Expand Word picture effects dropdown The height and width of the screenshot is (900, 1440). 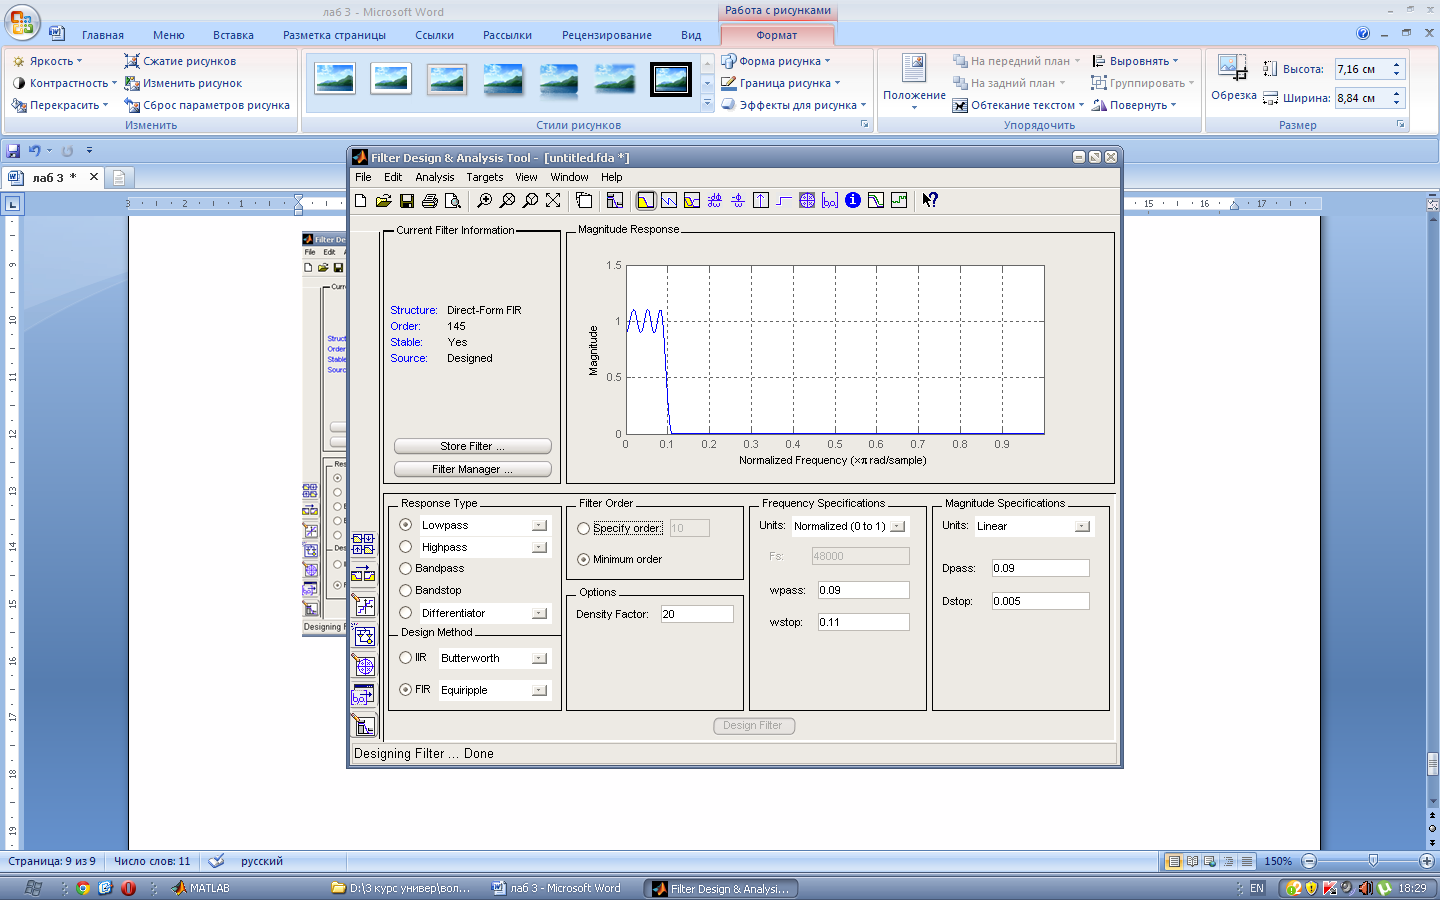click(794, 105)
